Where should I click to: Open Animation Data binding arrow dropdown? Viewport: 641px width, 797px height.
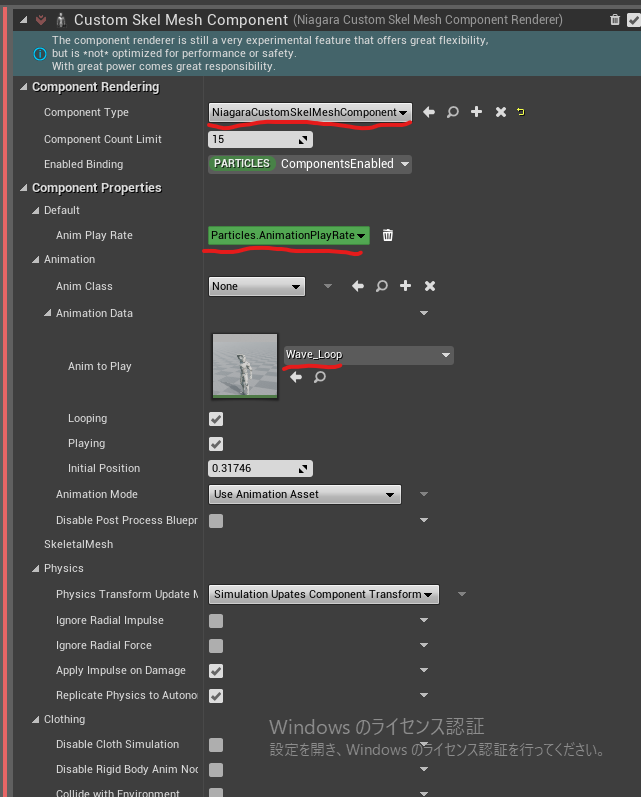pos(424,313)
